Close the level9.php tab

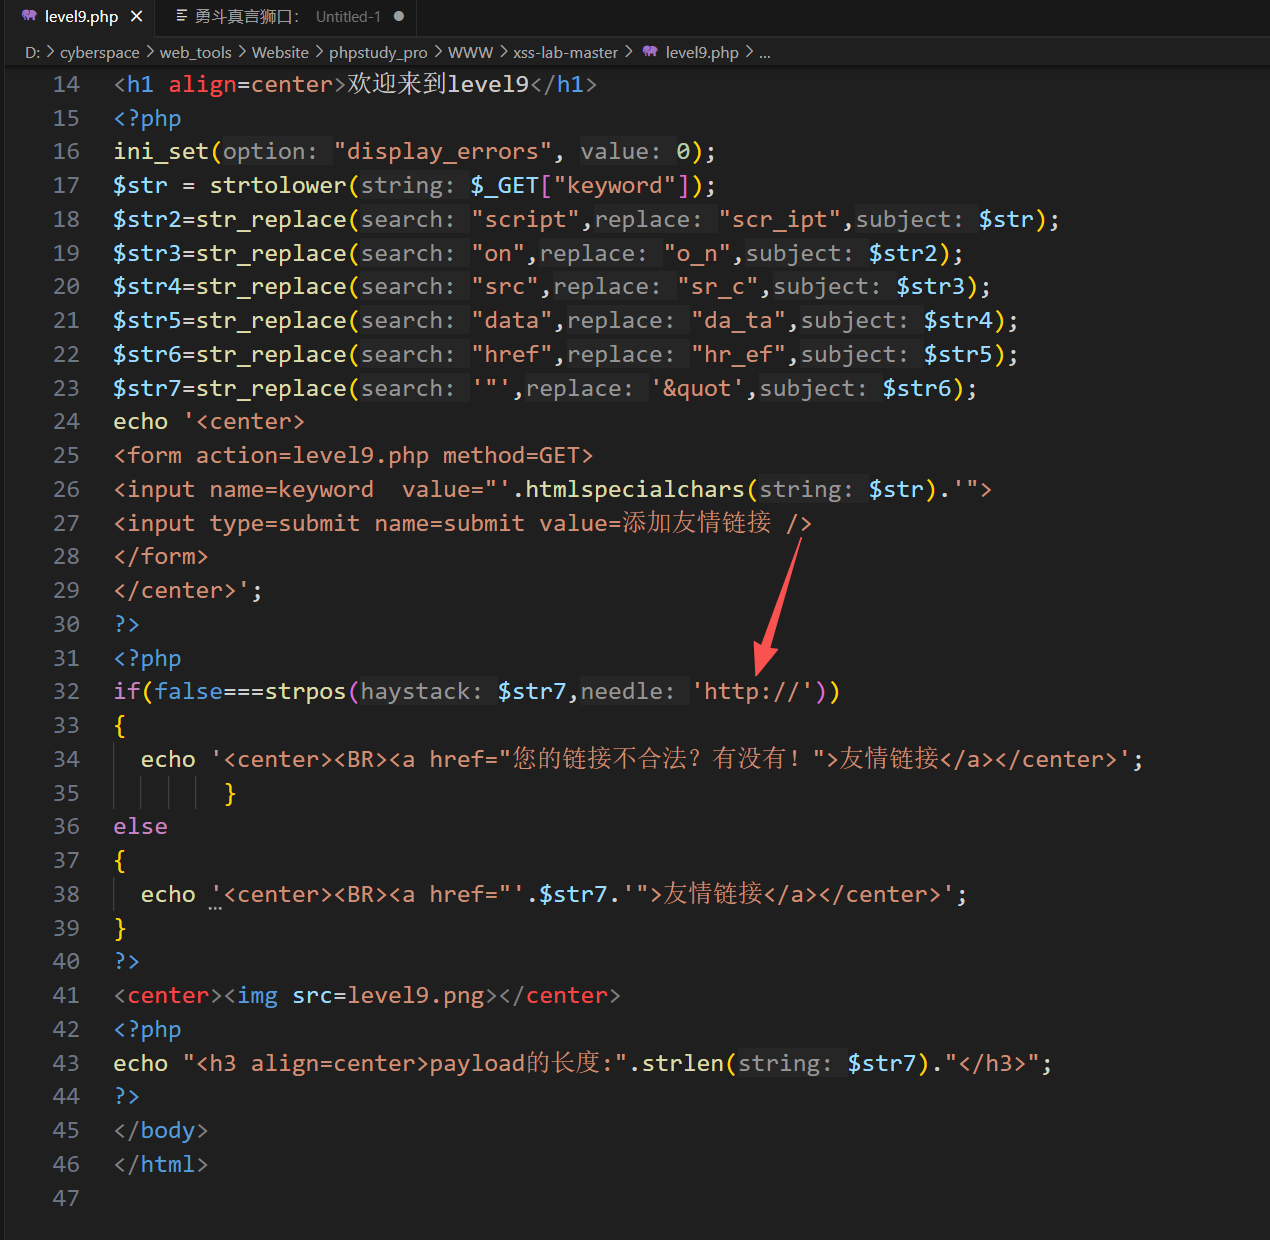[x=137, y=17]
